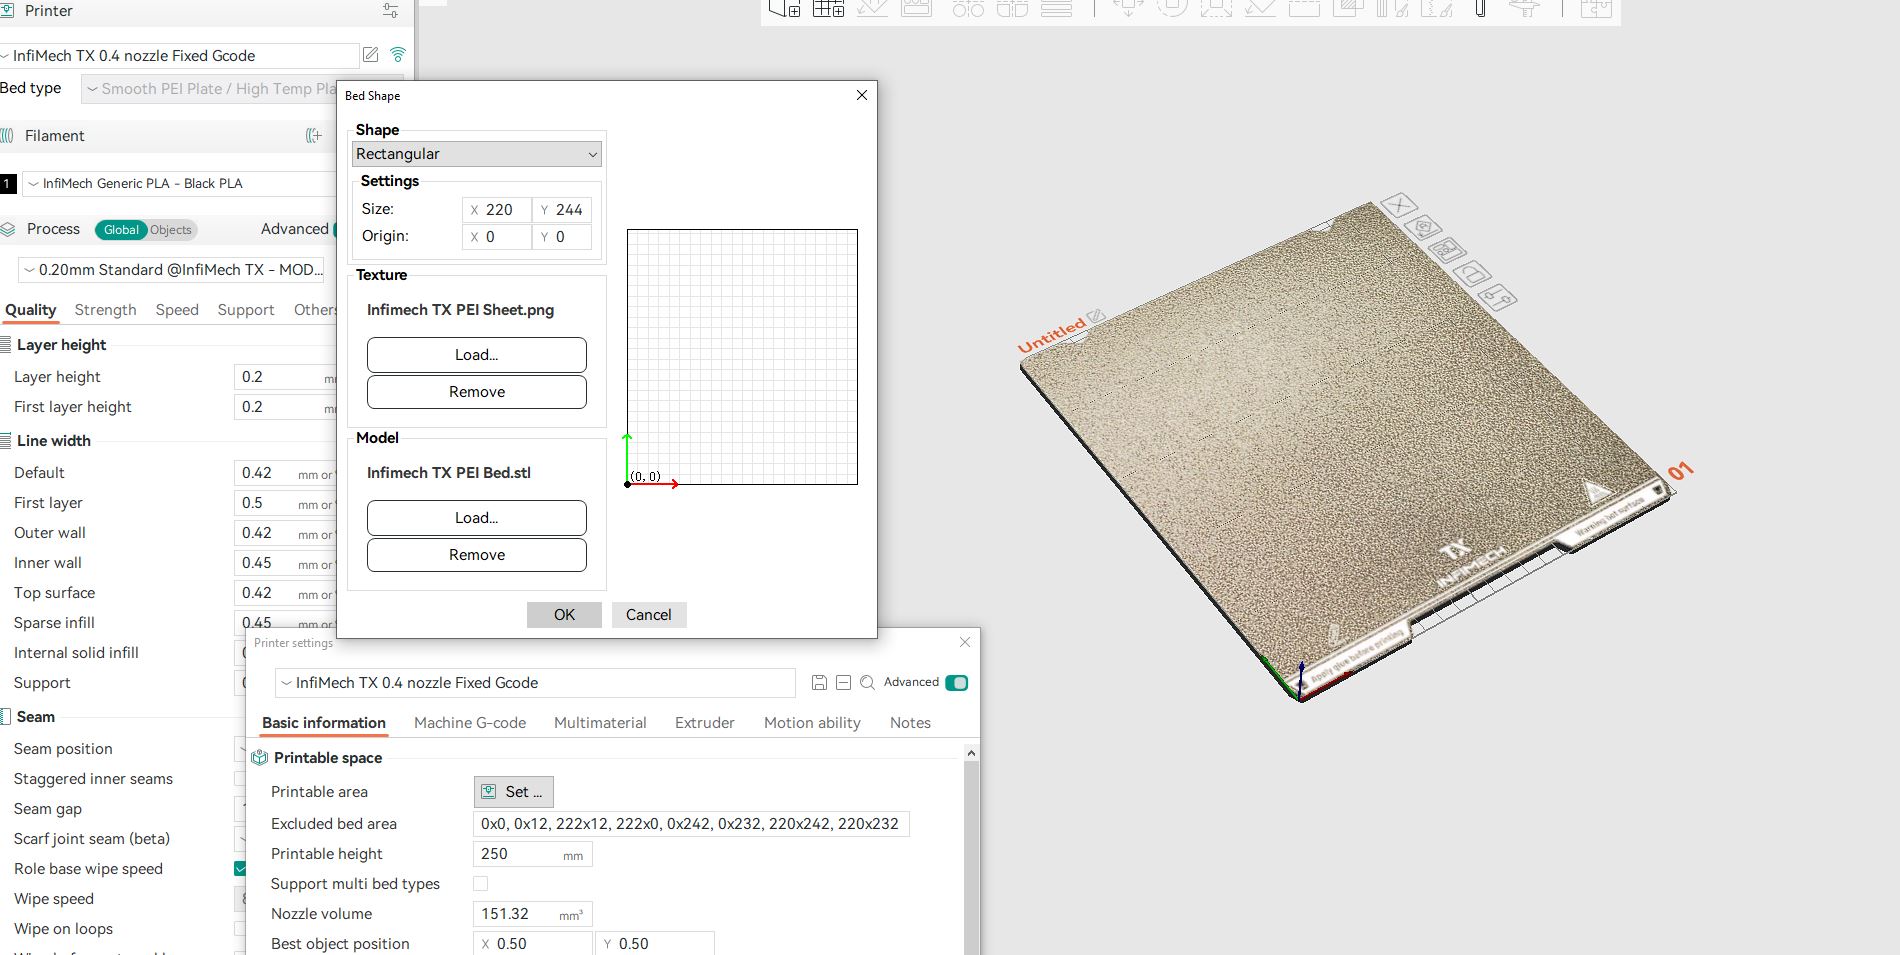This screenshot has width=1900, height=955.
Task: Open the preset dropdown in Printer settings
Action: coord(535,683)
